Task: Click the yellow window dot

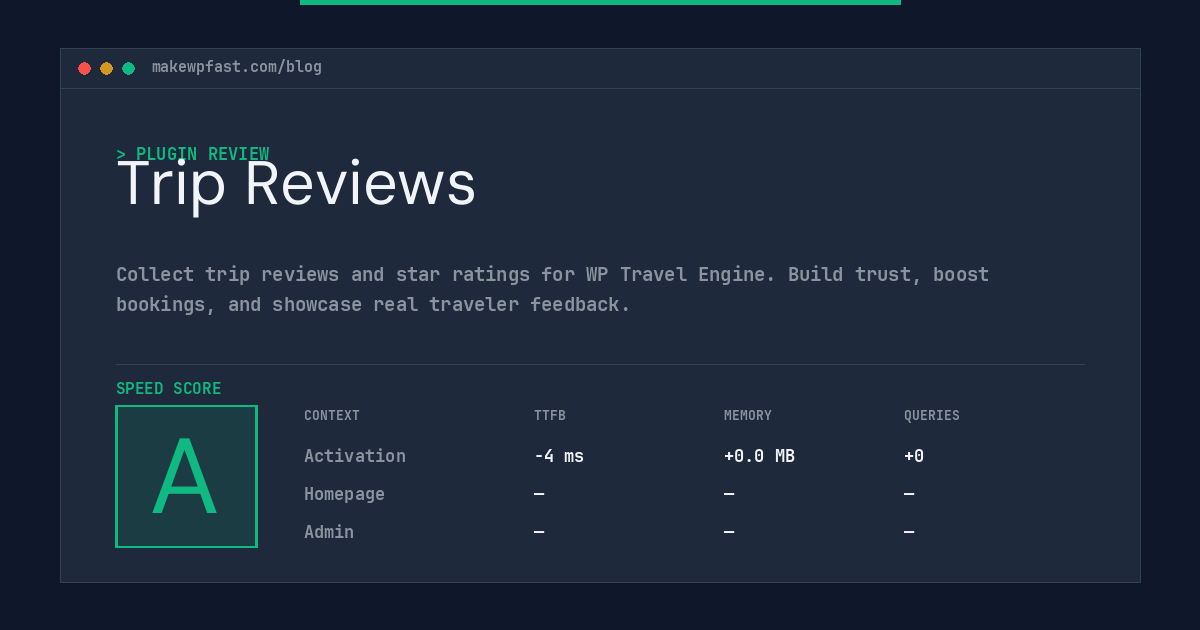Action: 106,68
